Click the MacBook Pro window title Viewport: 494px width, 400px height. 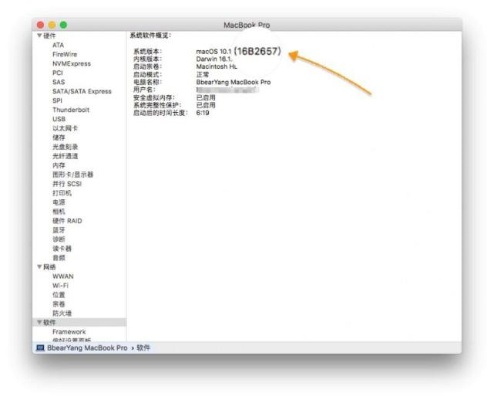click(x=247, y=25)
